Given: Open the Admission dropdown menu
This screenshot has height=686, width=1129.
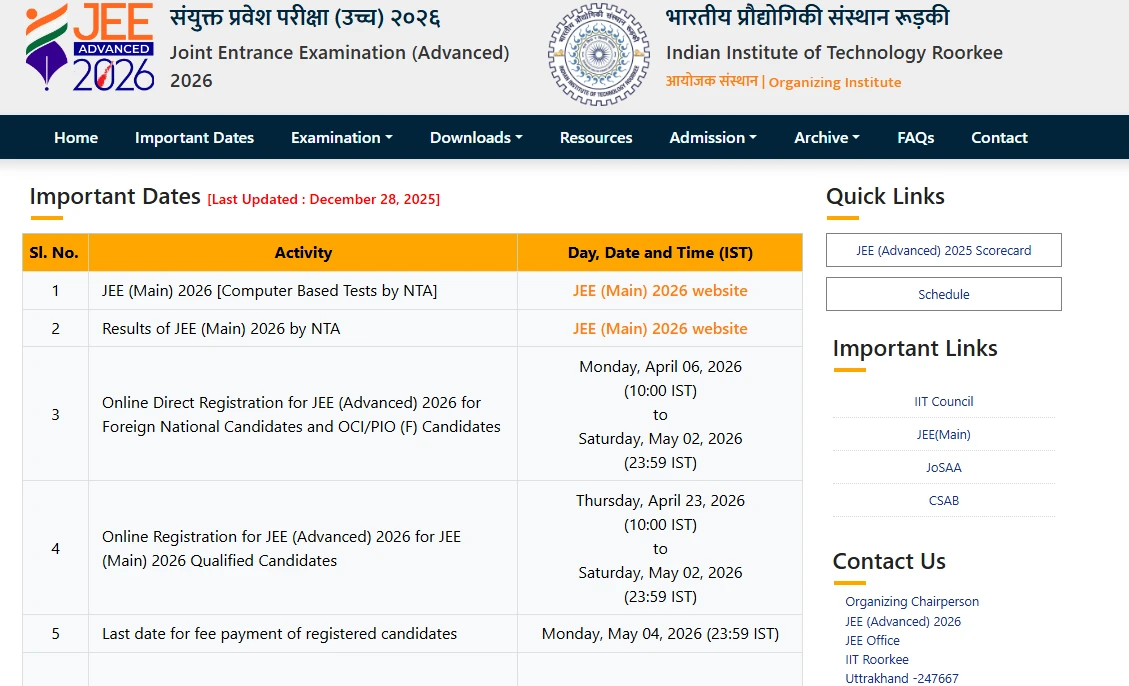Looking at the screenshot, I should (712, 137).
